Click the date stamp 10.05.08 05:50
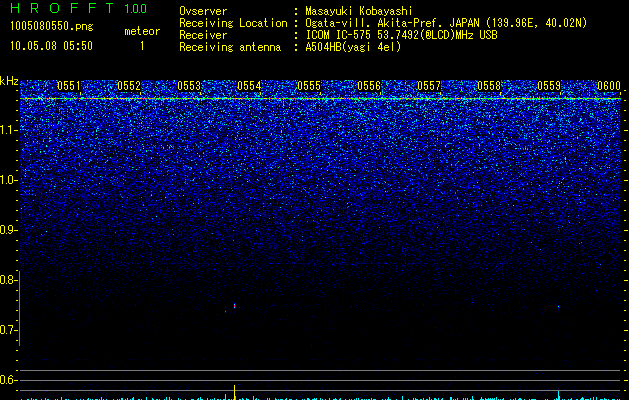 click(51, 46)
